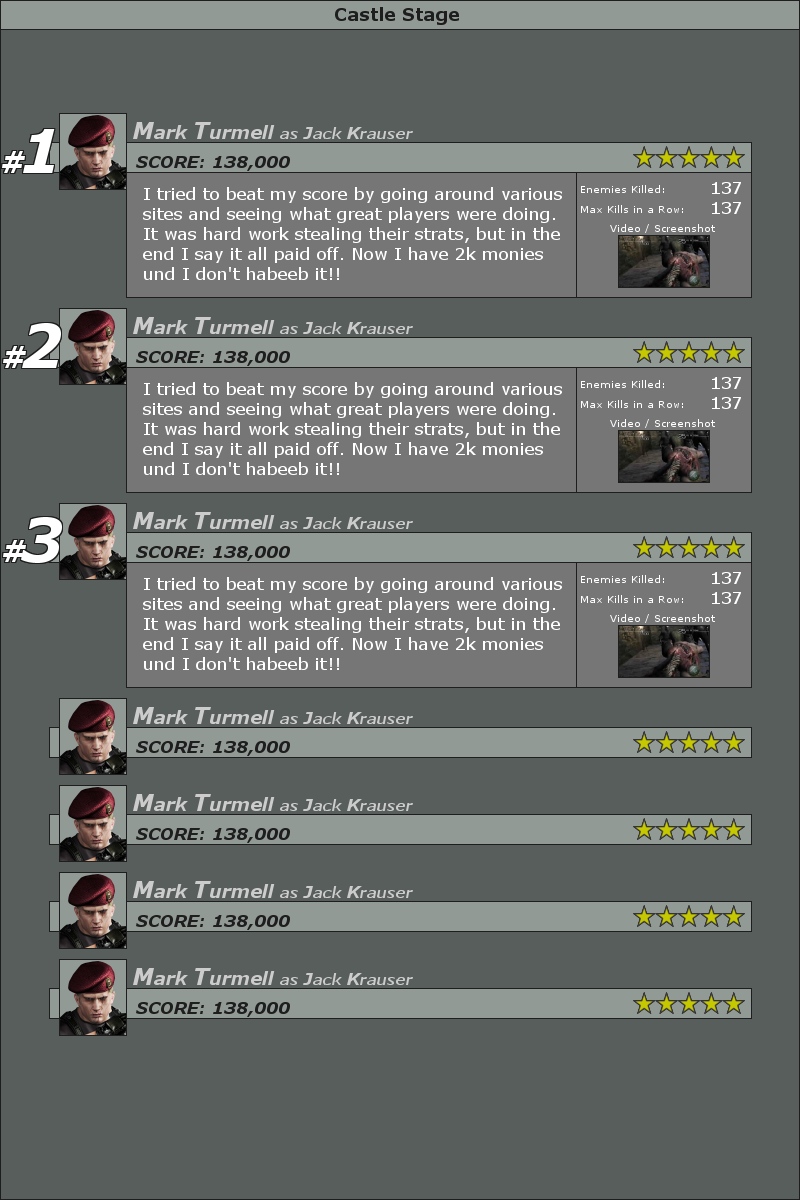Click the star rating on the #1 entry

[689, 157]
